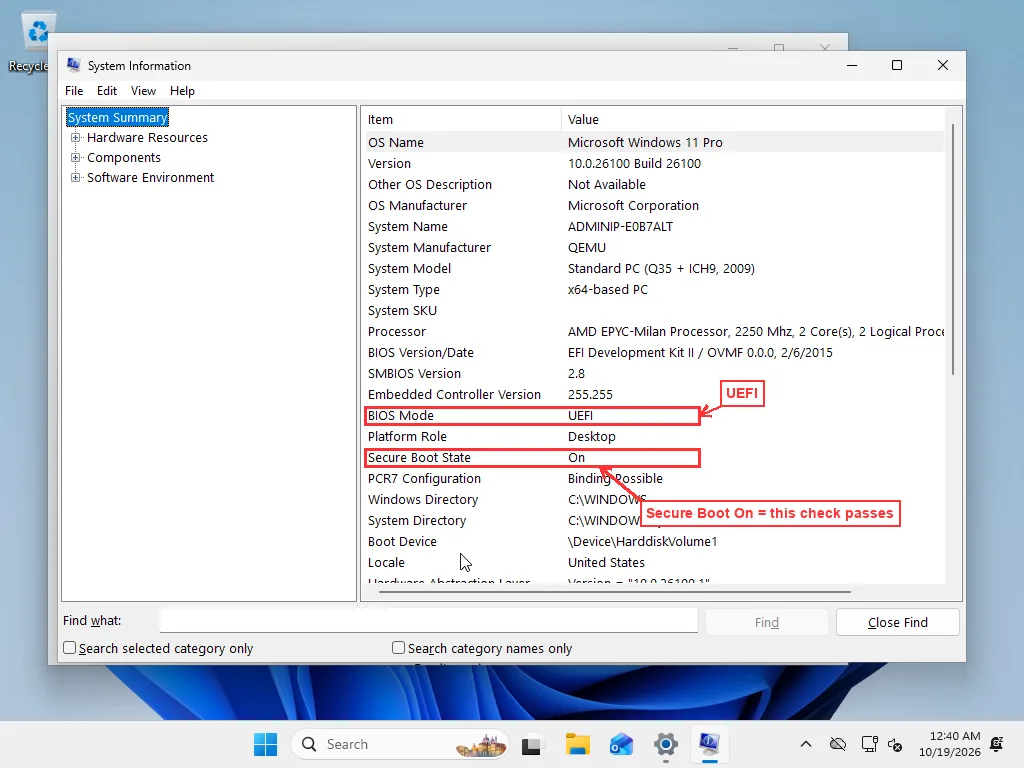Viewport: 1024px width, 768px height.
Task: Select the System Model row label
Action: 409,268
